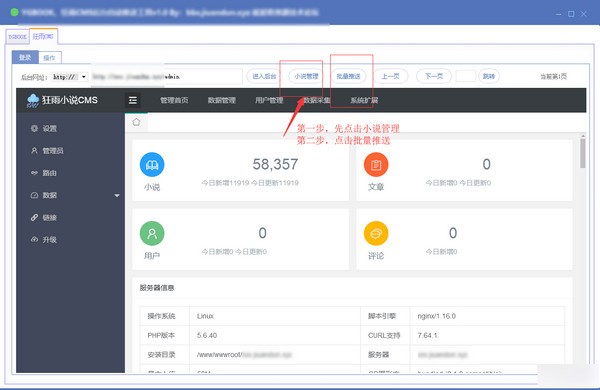Screen dimensions: 600x390
Task: Click the green status dot in title bar
Action: coord(15,12)
